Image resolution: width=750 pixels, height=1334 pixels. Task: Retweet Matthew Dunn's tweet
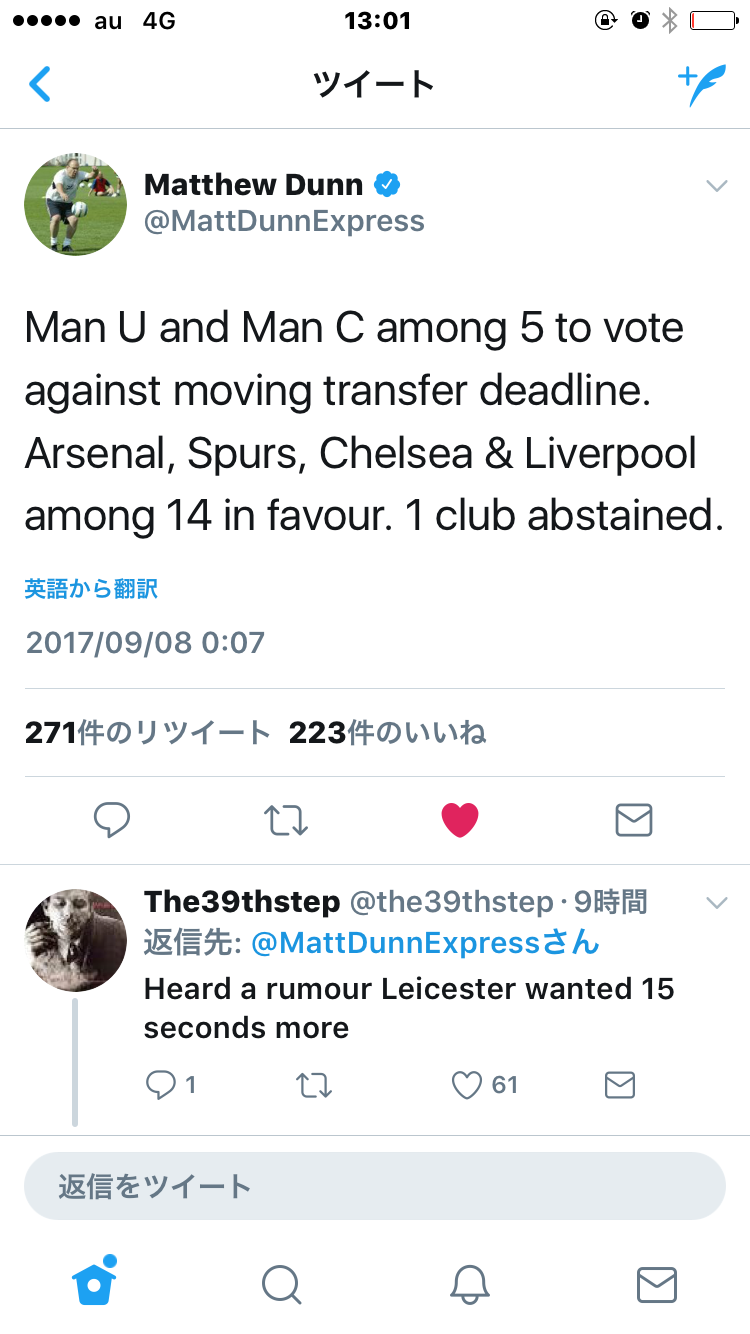click(286, 820)
